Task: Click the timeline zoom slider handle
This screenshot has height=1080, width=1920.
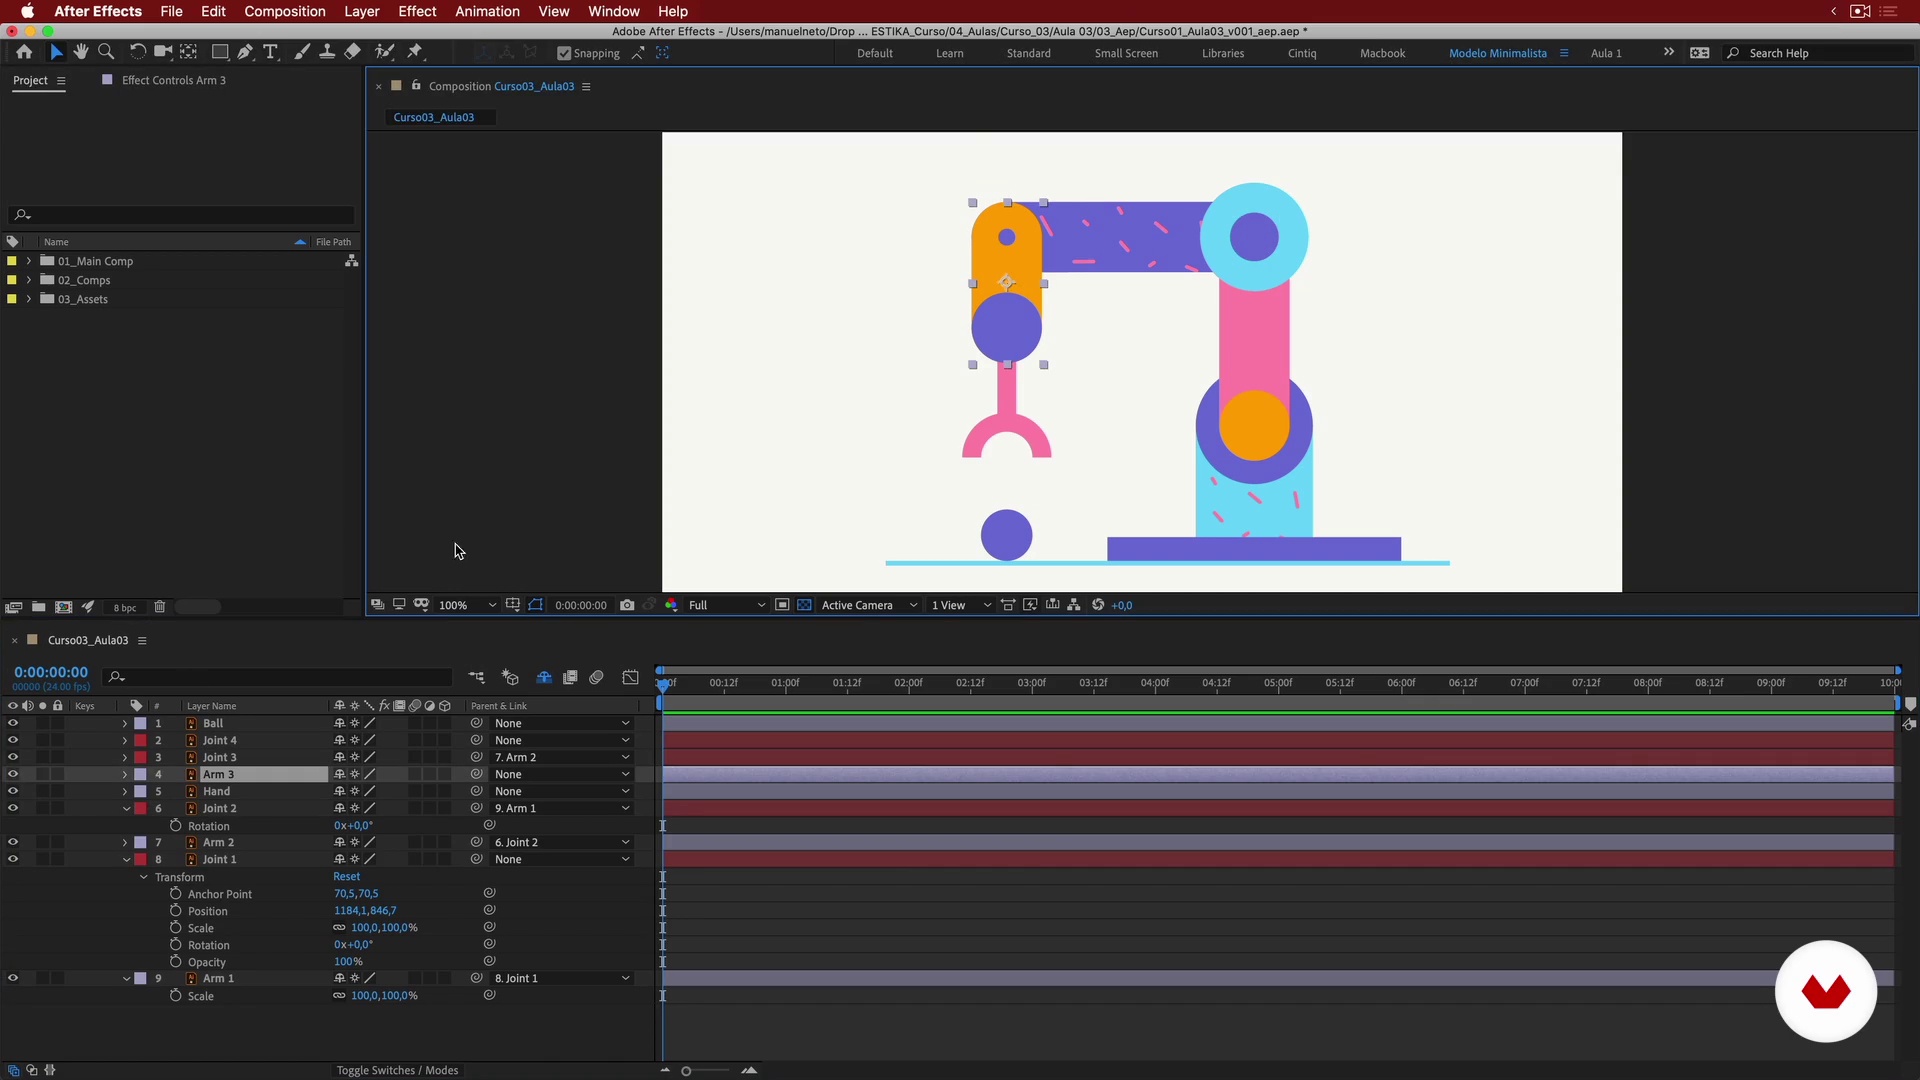Action: pos(686,1071)
